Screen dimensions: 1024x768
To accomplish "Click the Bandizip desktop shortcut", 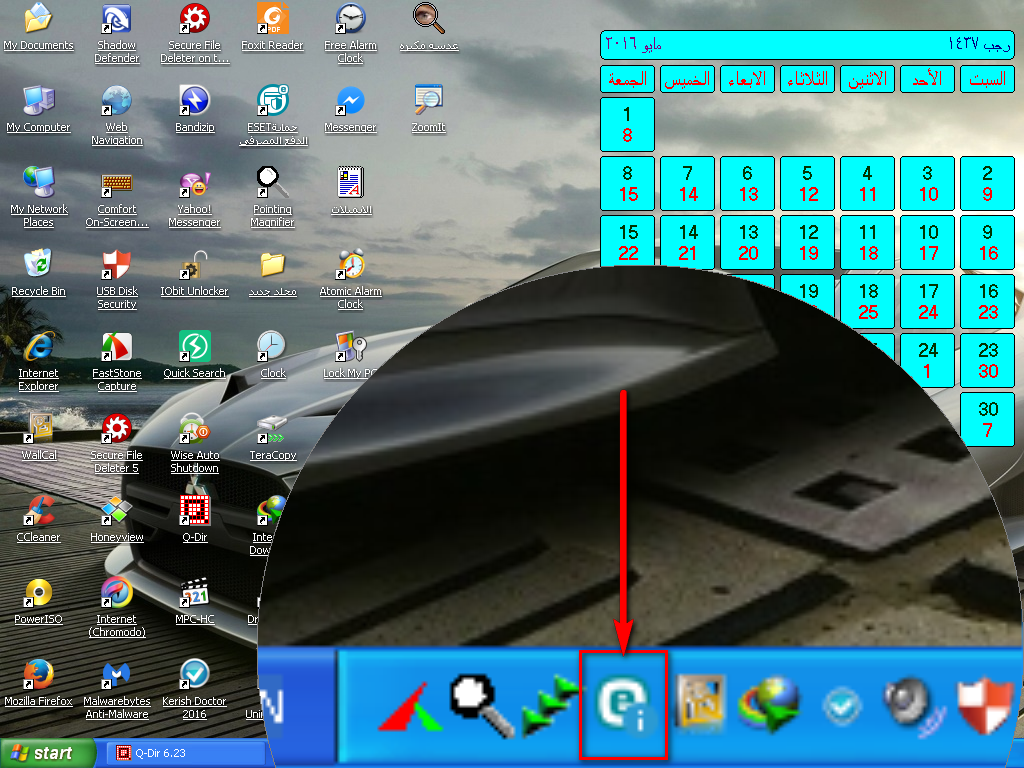I will (195, 110).
